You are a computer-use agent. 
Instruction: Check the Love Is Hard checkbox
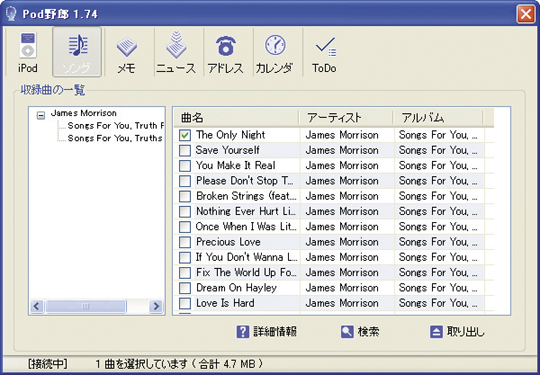coord(185,303)
